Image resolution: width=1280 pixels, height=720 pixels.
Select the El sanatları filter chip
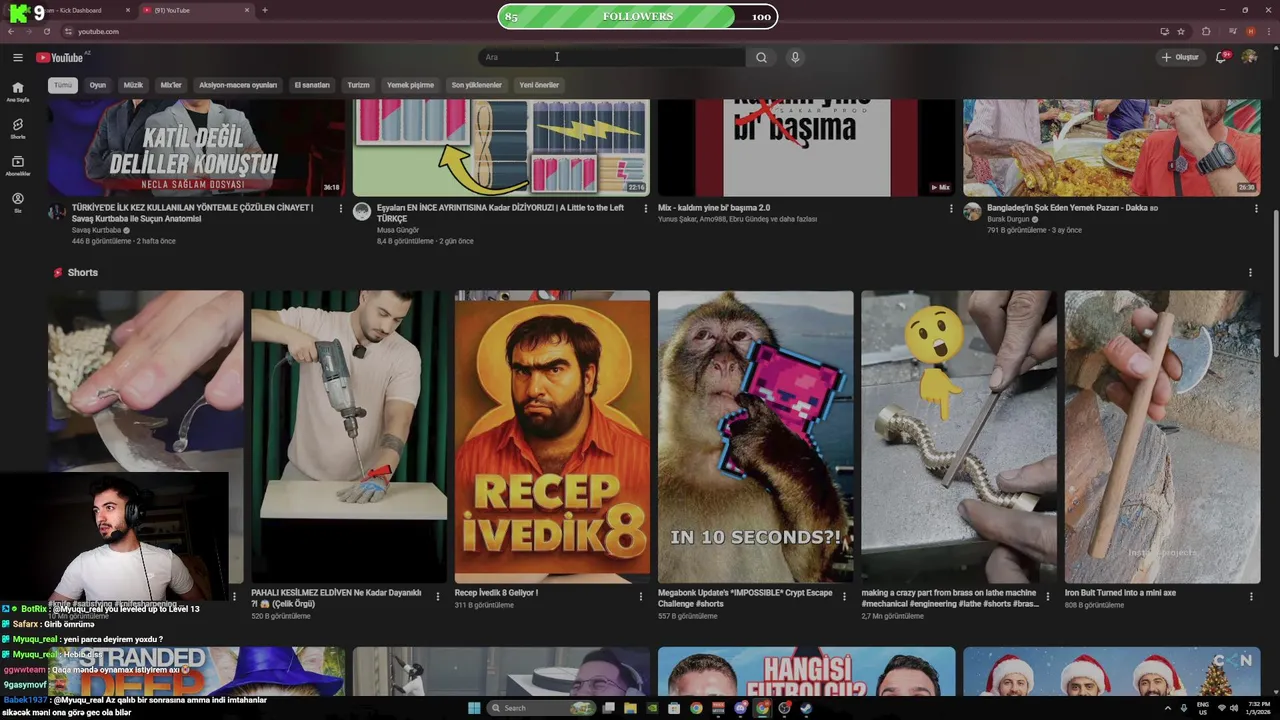point(312,85)
